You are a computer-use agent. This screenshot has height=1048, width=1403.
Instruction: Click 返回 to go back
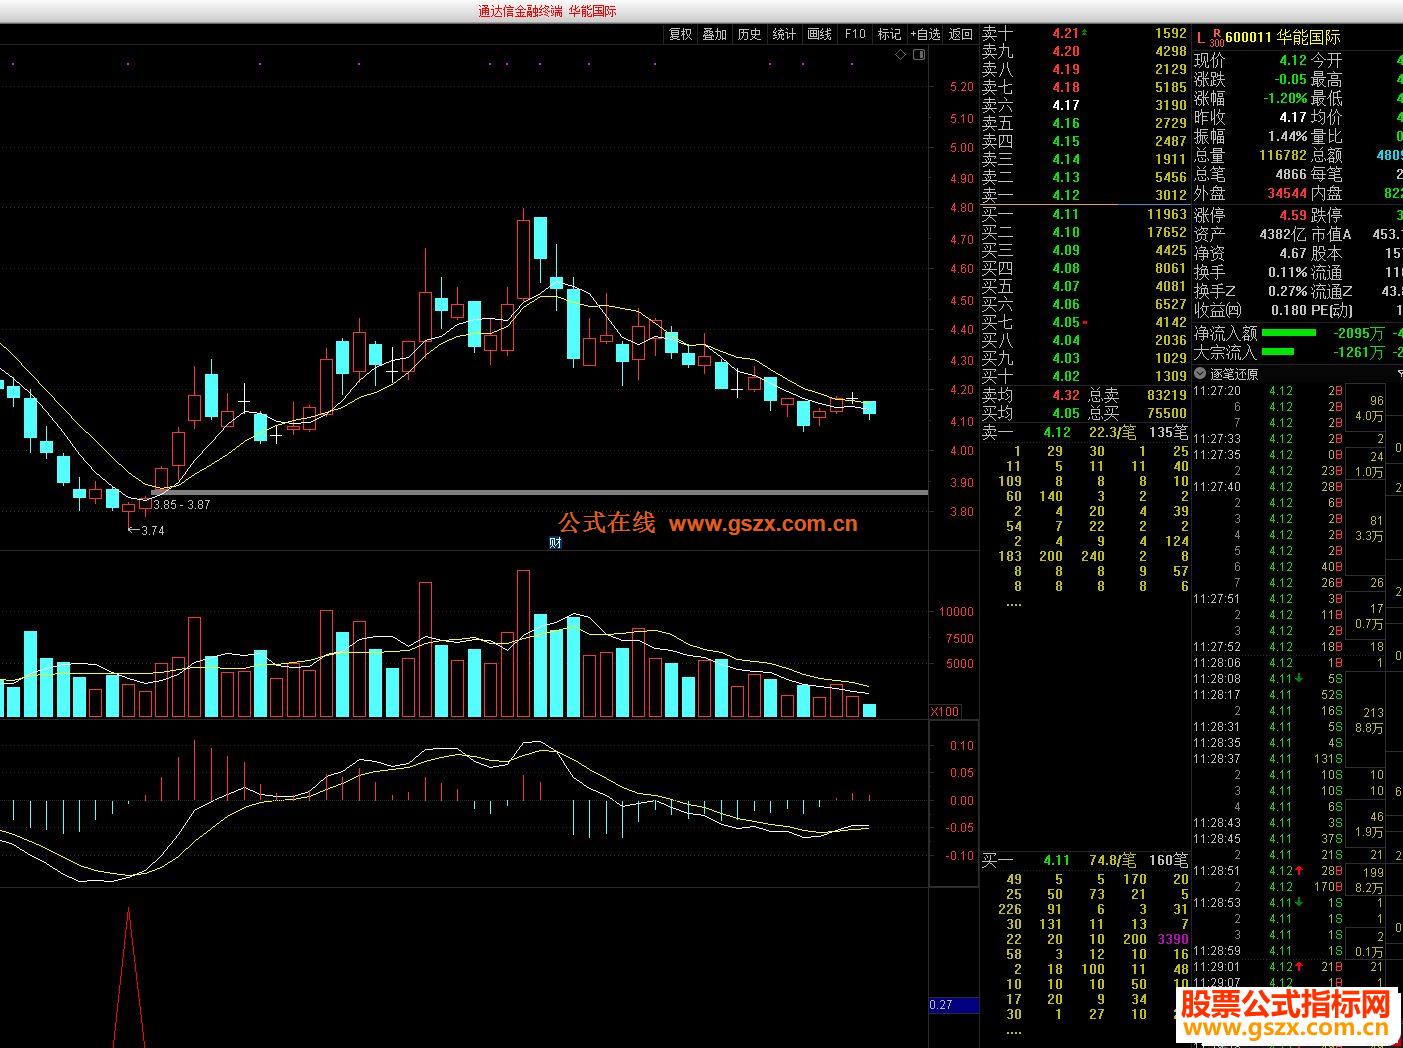[x=961, y=34]
